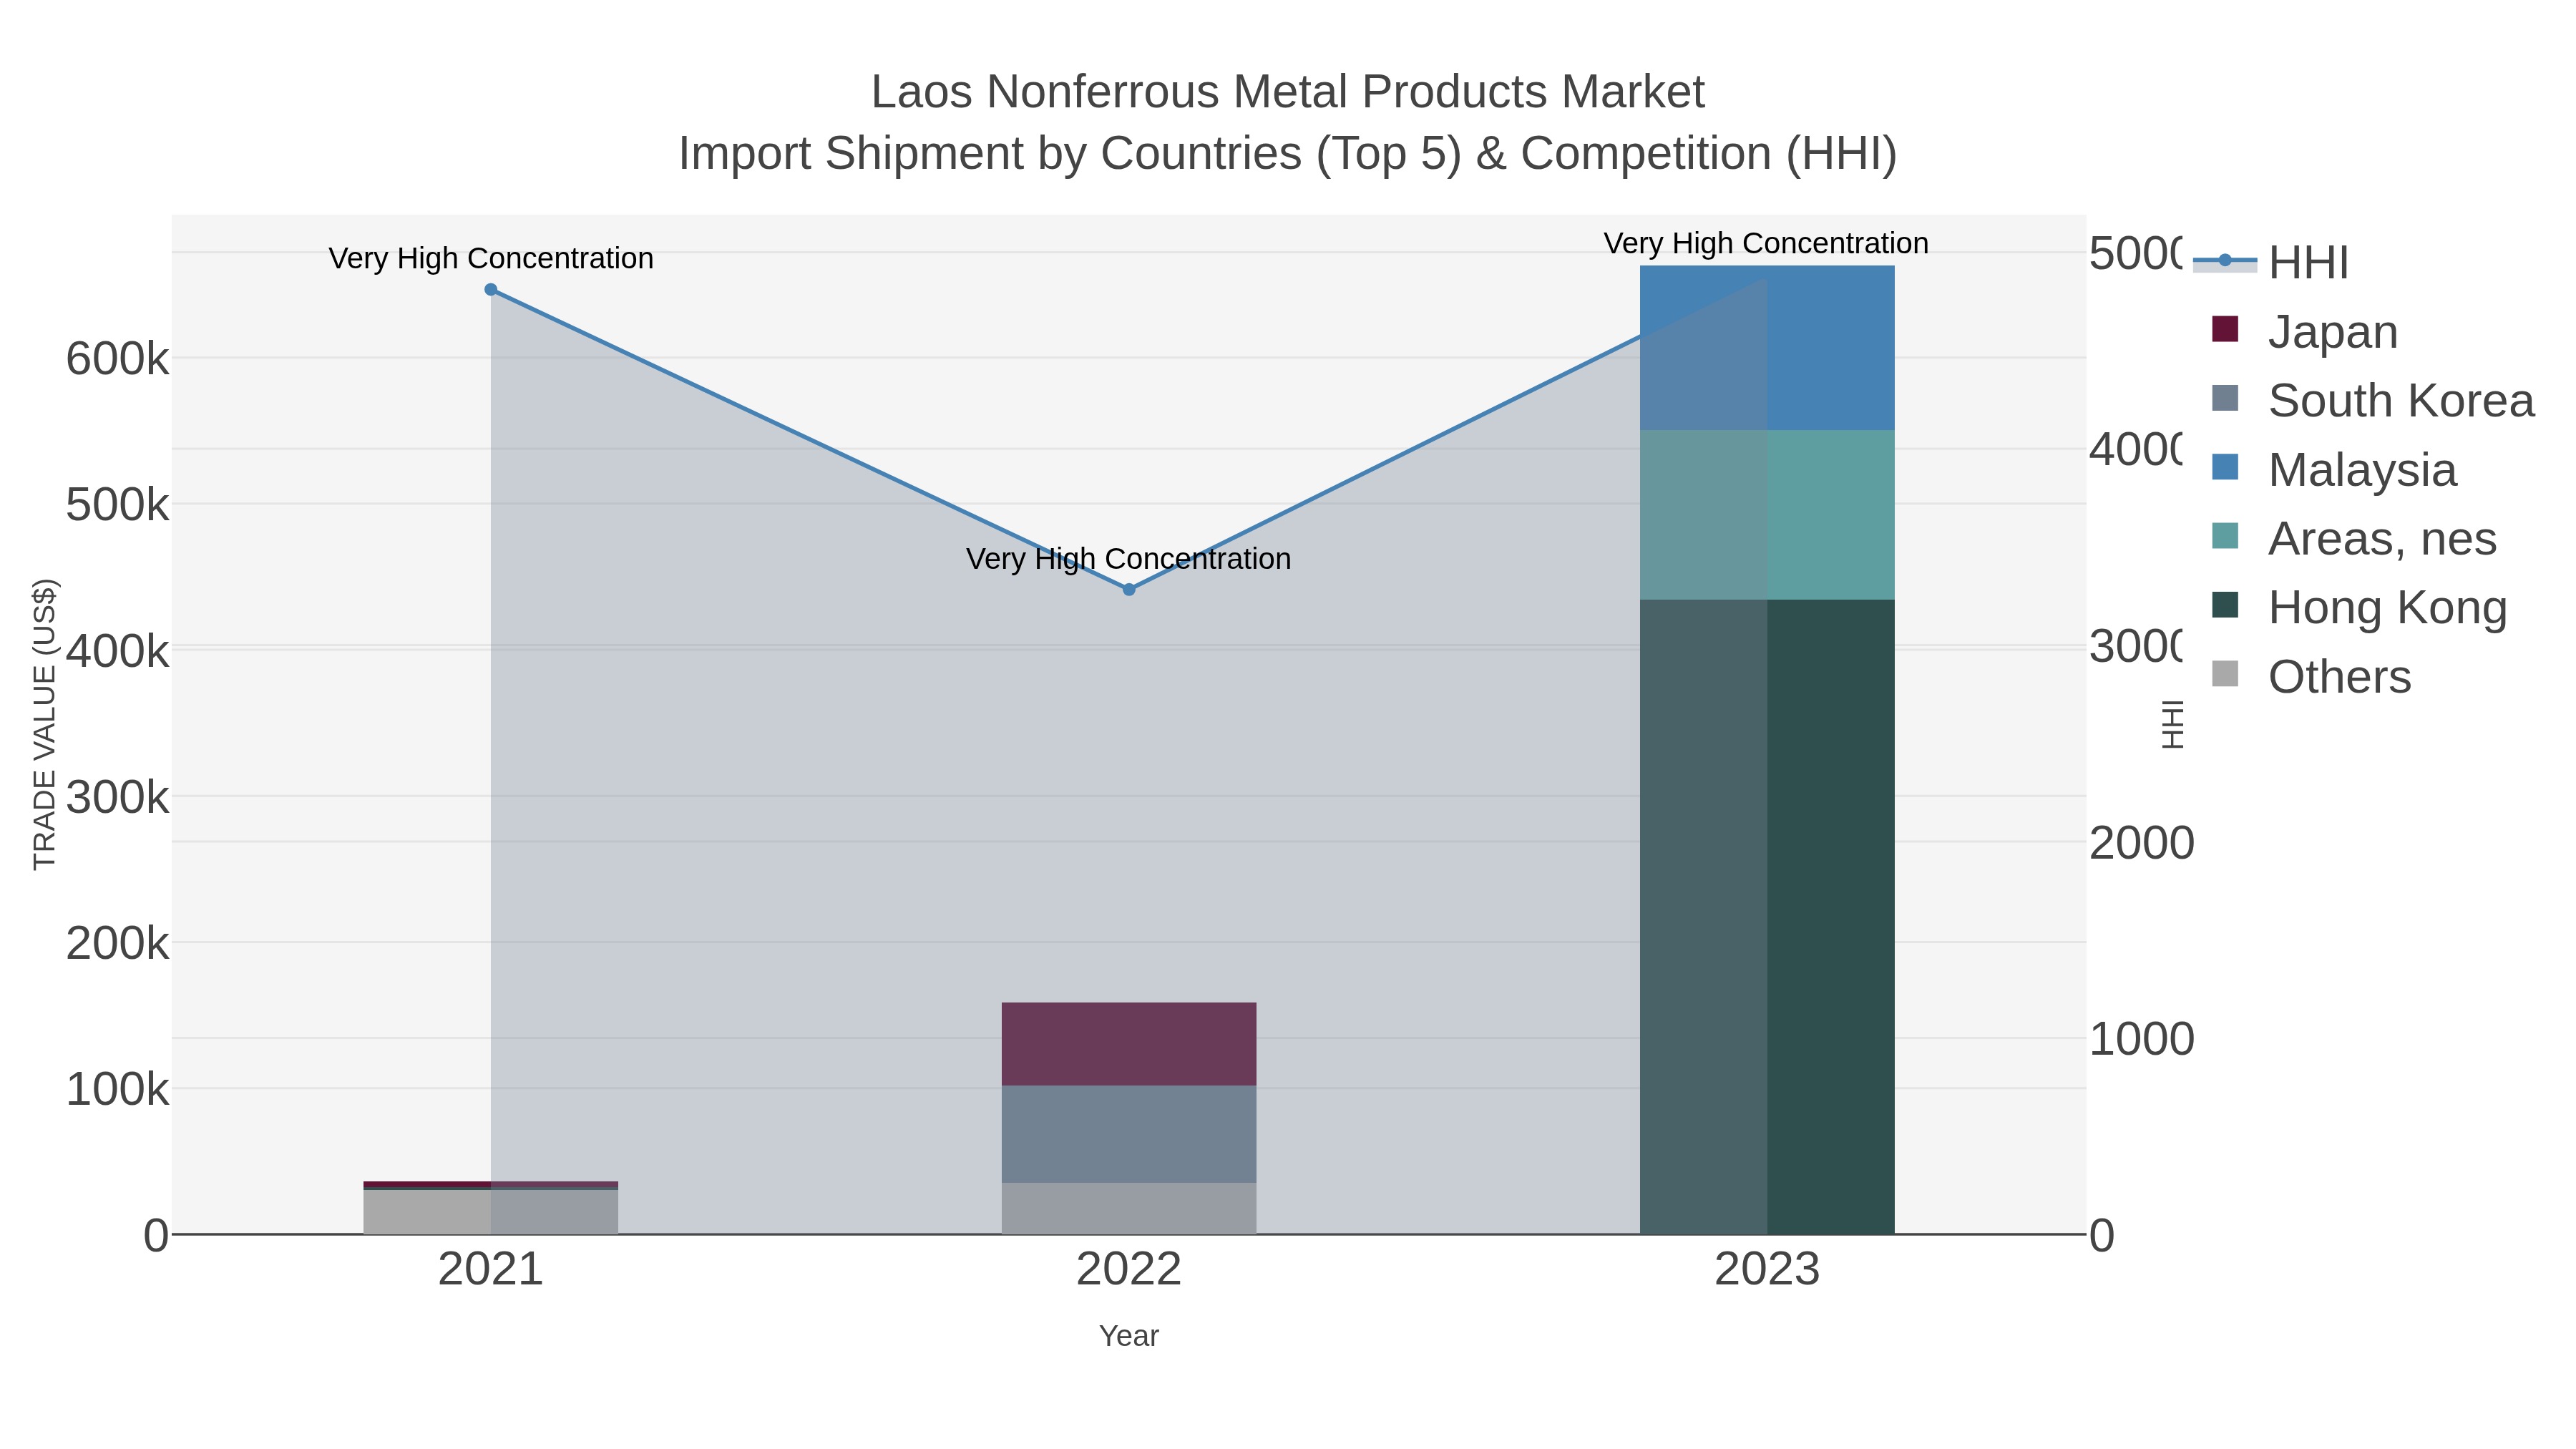Toggle the HHI line legend entry

(x=2271, y=262)
